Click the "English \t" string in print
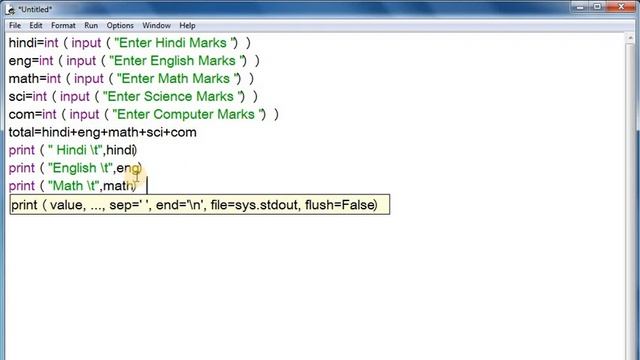This screenshot has height=360, width=640. (80, 168)
